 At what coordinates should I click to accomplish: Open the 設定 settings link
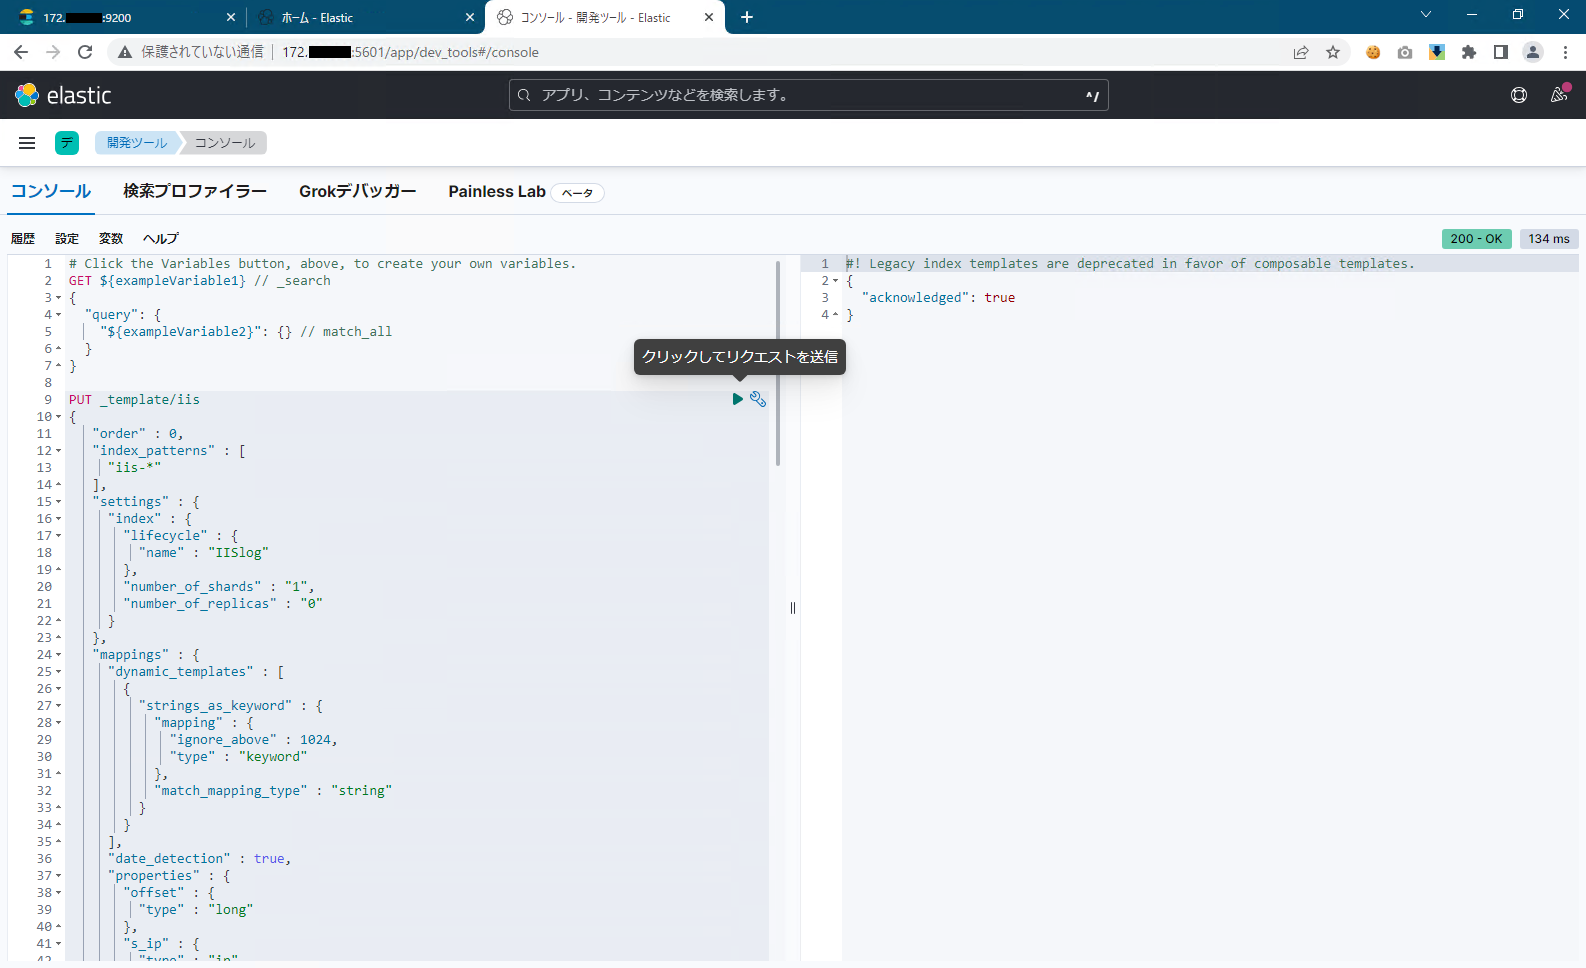pyautogui.click(x=67, y=238)
